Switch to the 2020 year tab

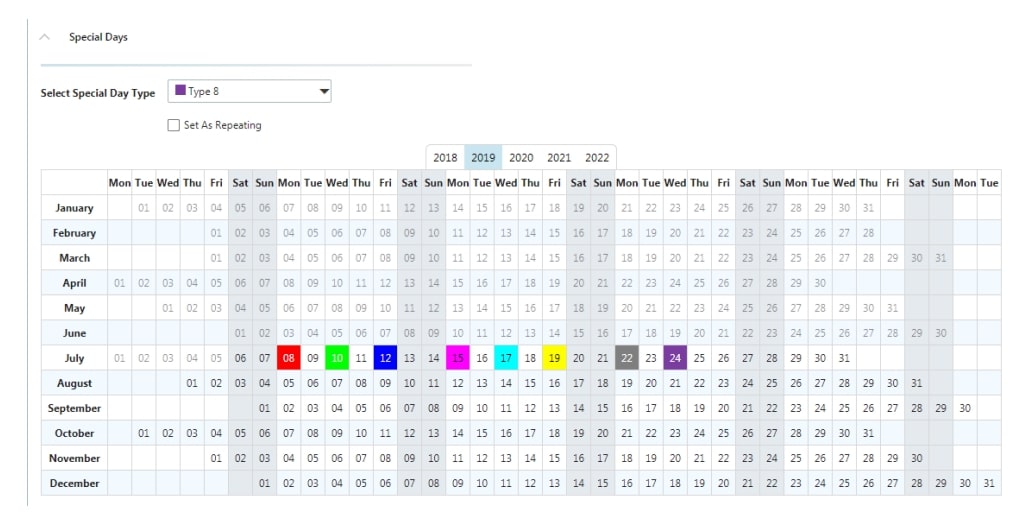pos(521,158)
